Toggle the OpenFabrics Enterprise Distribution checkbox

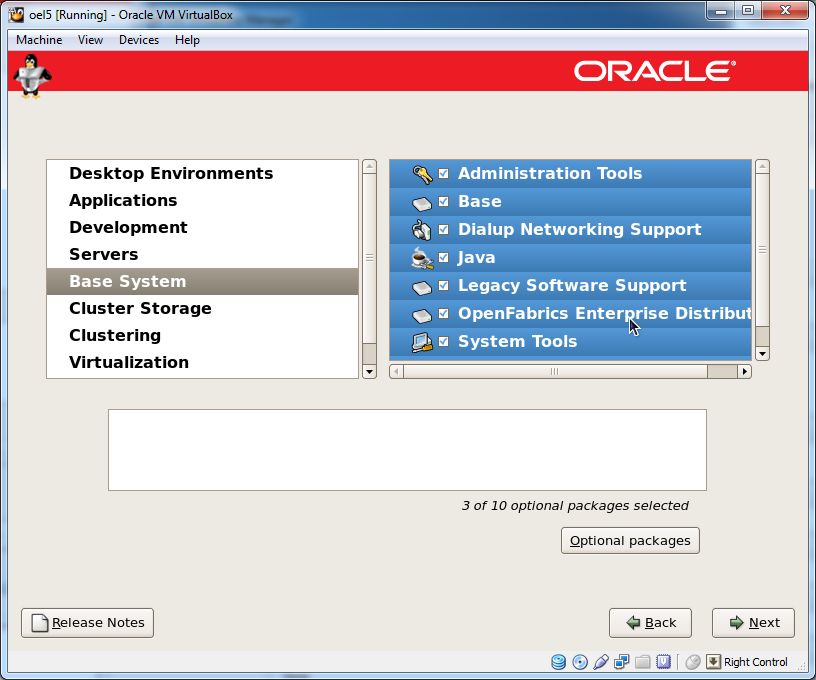(x=443, y=313)
